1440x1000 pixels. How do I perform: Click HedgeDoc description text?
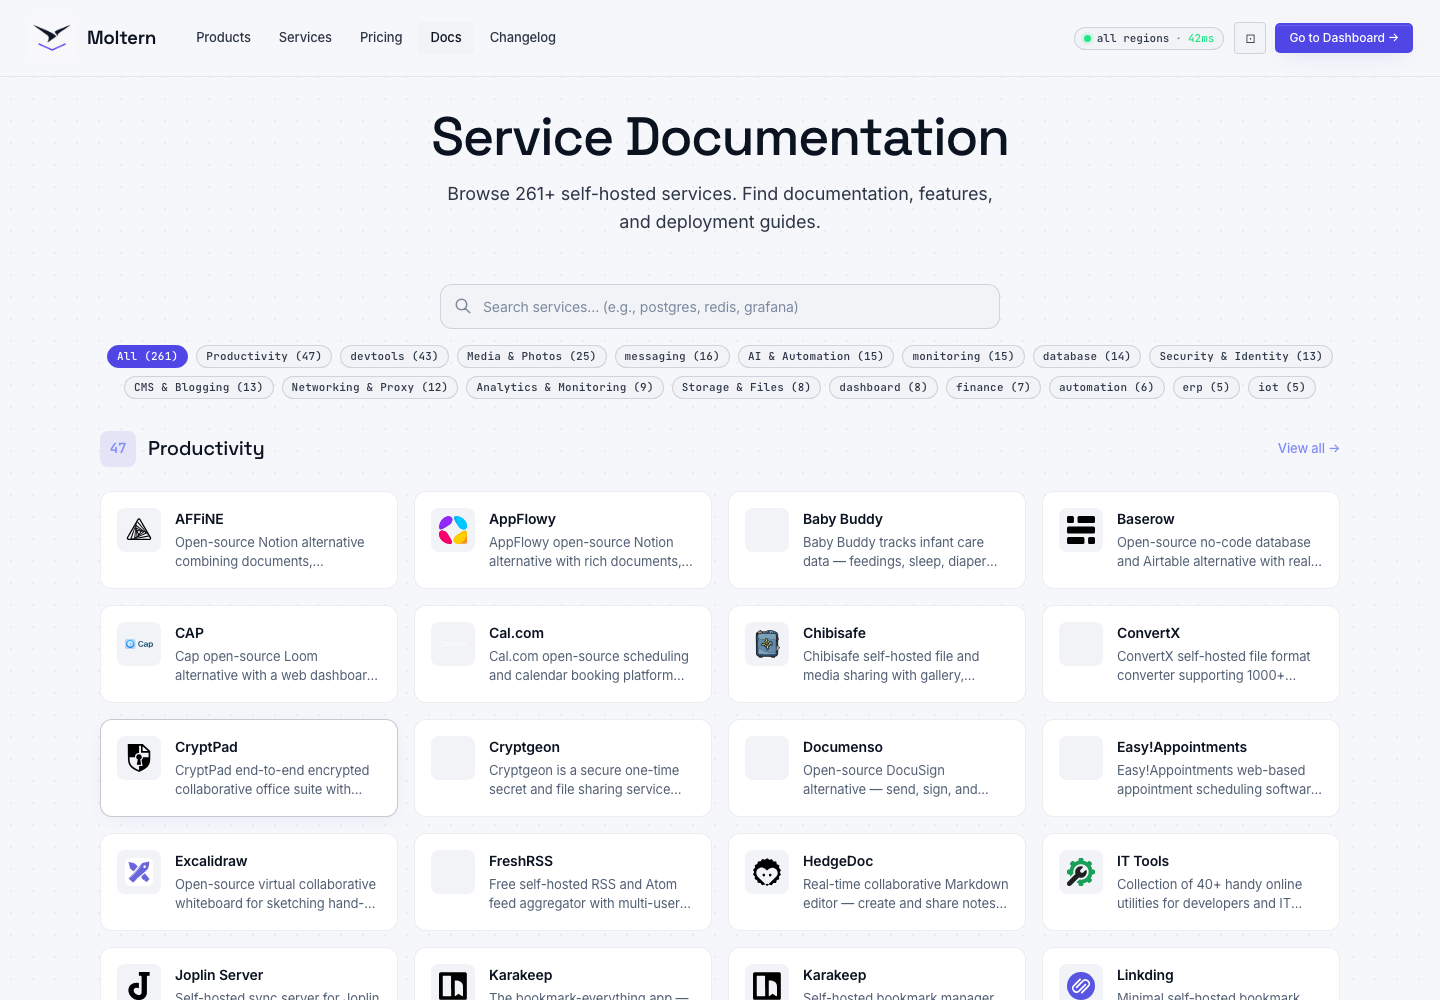[905, 894]
